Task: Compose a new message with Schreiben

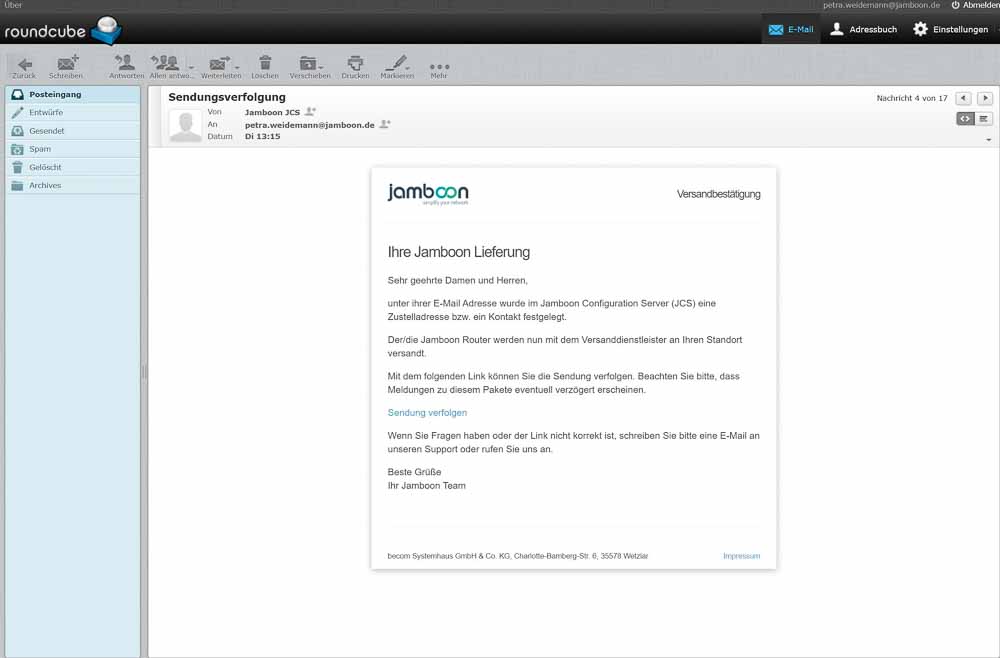Action: tap(66, 66)
